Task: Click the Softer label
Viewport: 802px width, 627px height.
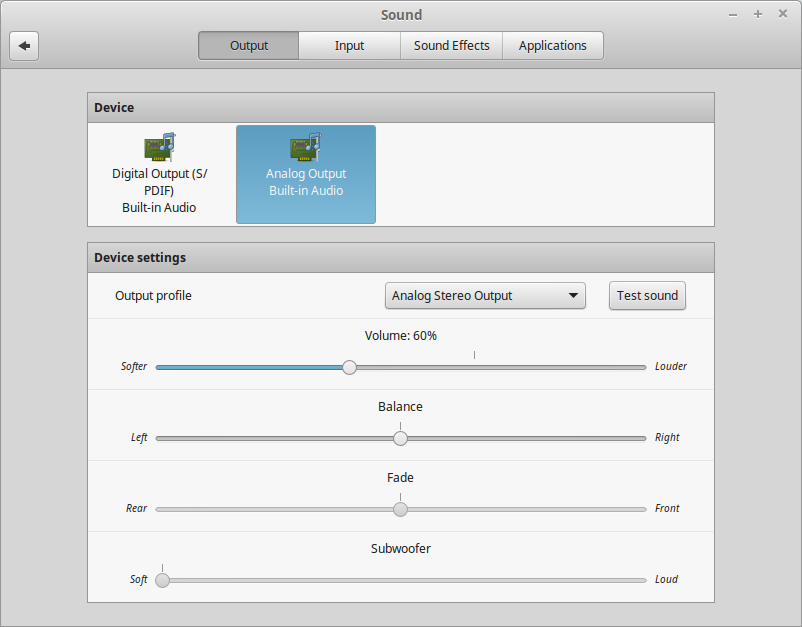Action: point(134,366)
